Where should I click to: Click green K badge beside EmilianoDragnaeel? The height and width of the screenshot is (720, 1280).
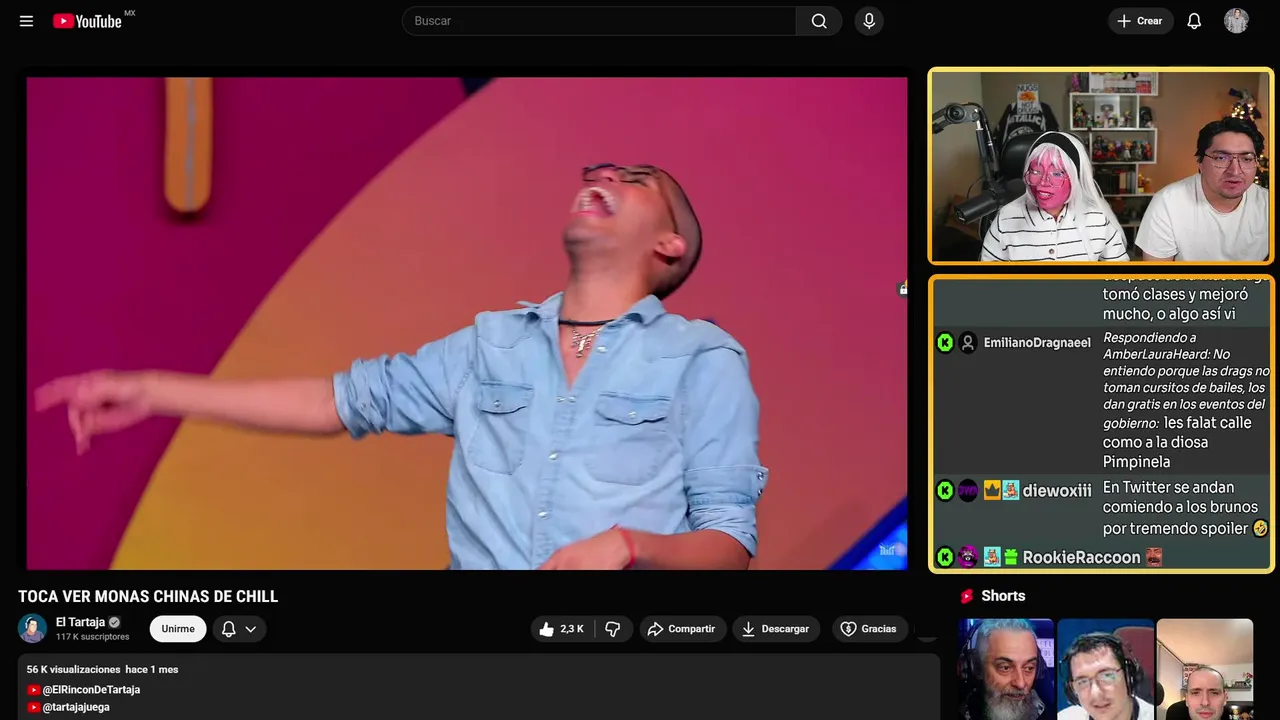(x=945, y=343)
